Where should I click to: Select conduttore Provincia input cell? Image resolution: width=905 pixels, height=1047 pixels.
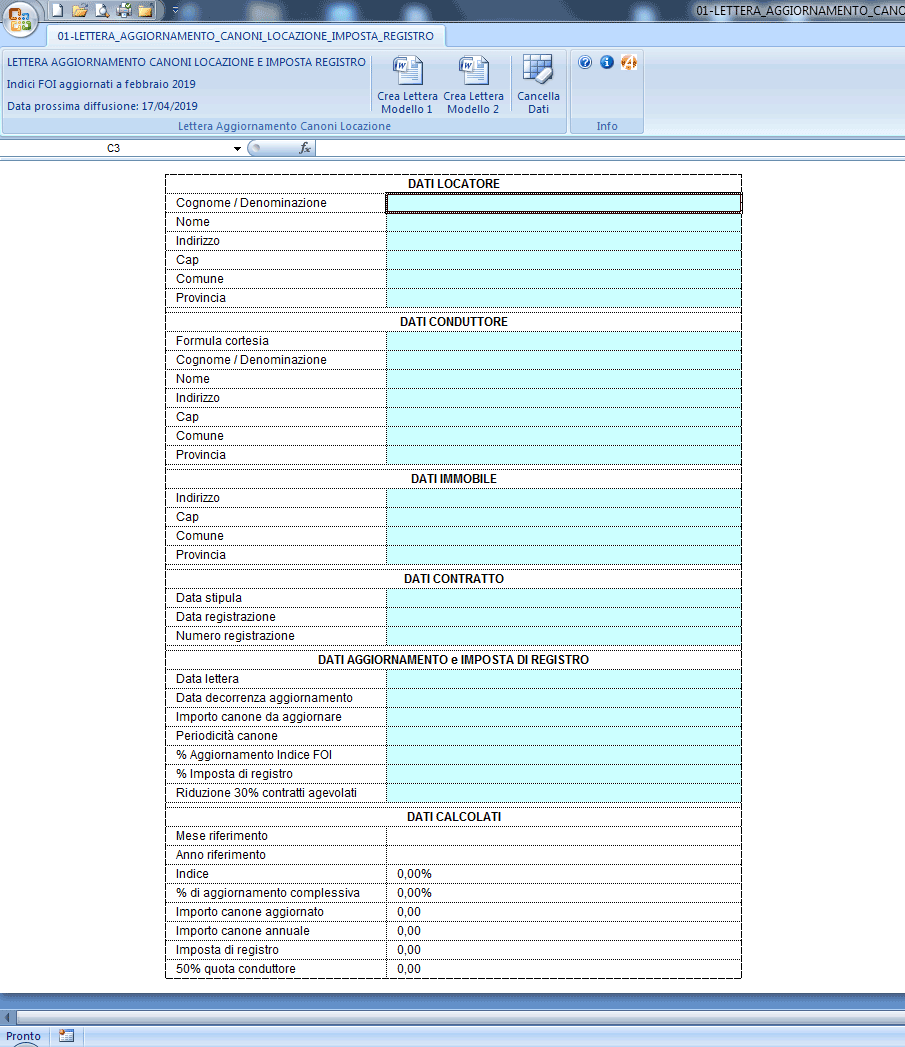click(x=564, y=455)
